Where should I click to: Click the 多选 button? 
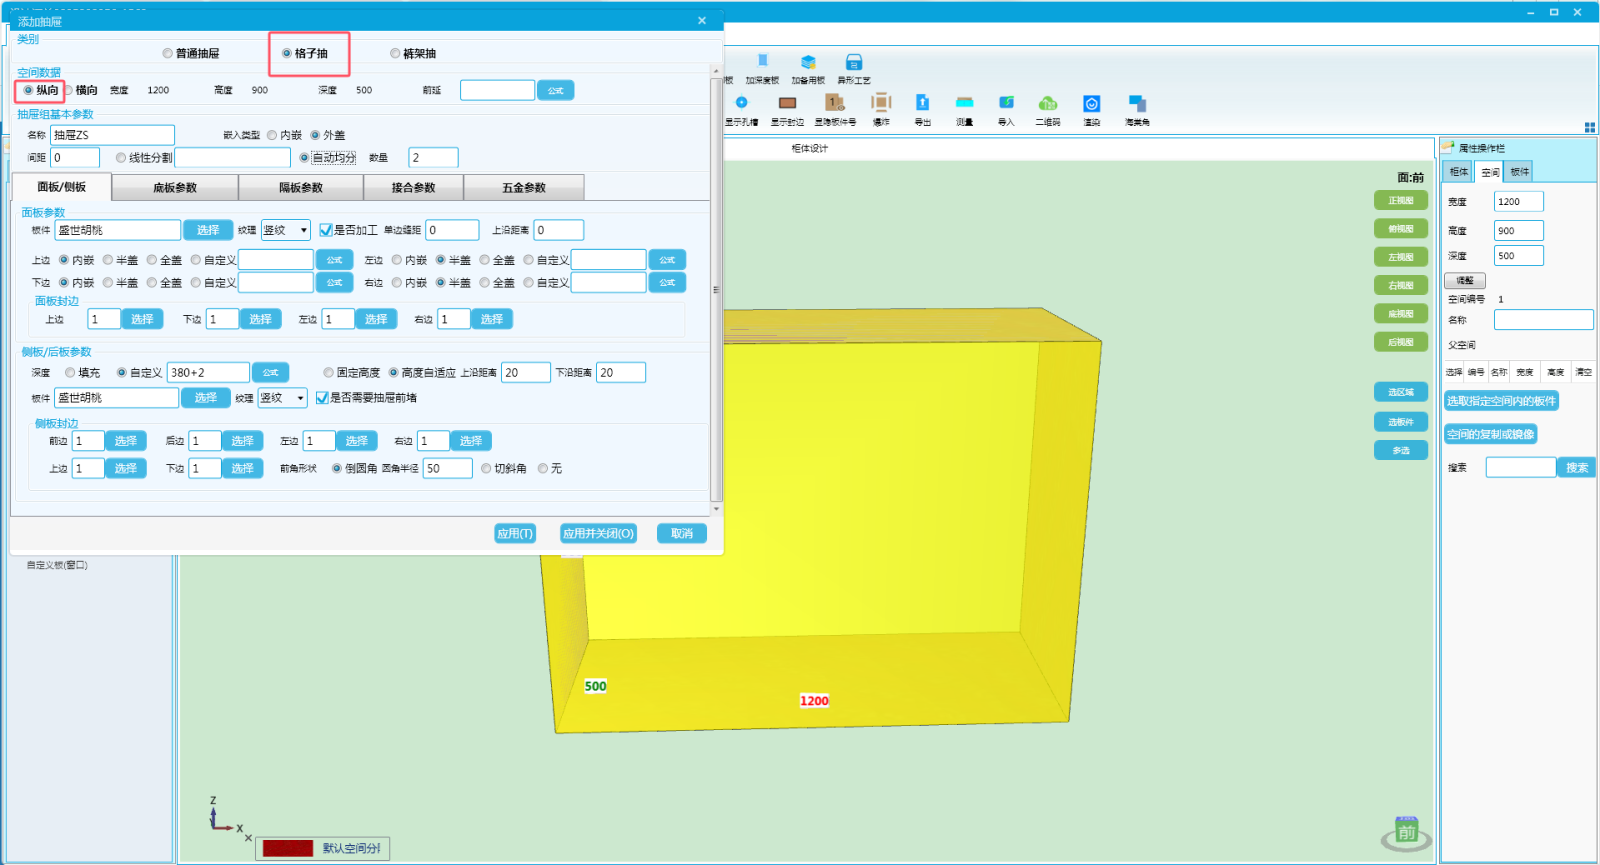coord(1401,451)
